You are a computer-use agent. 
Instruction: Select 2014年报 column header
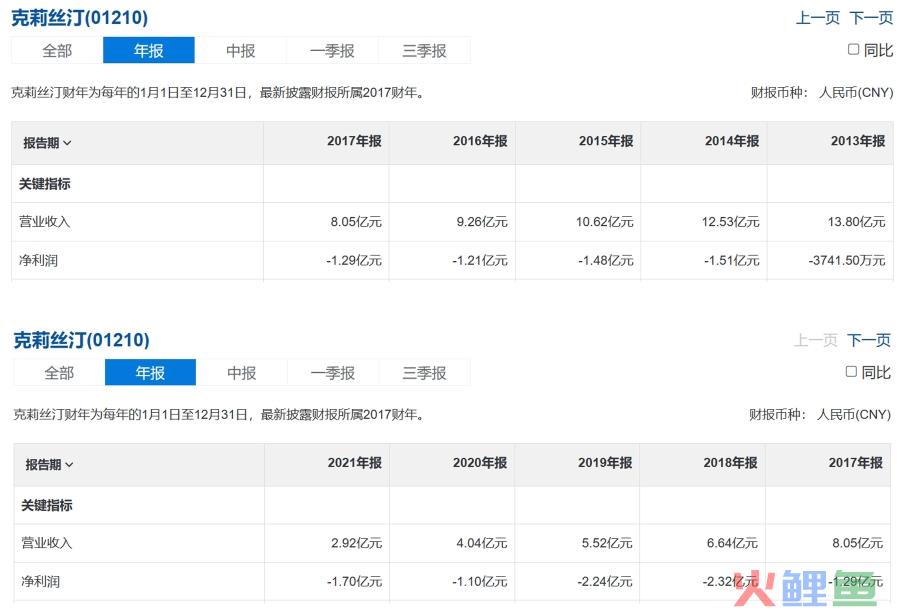[732, 141]
